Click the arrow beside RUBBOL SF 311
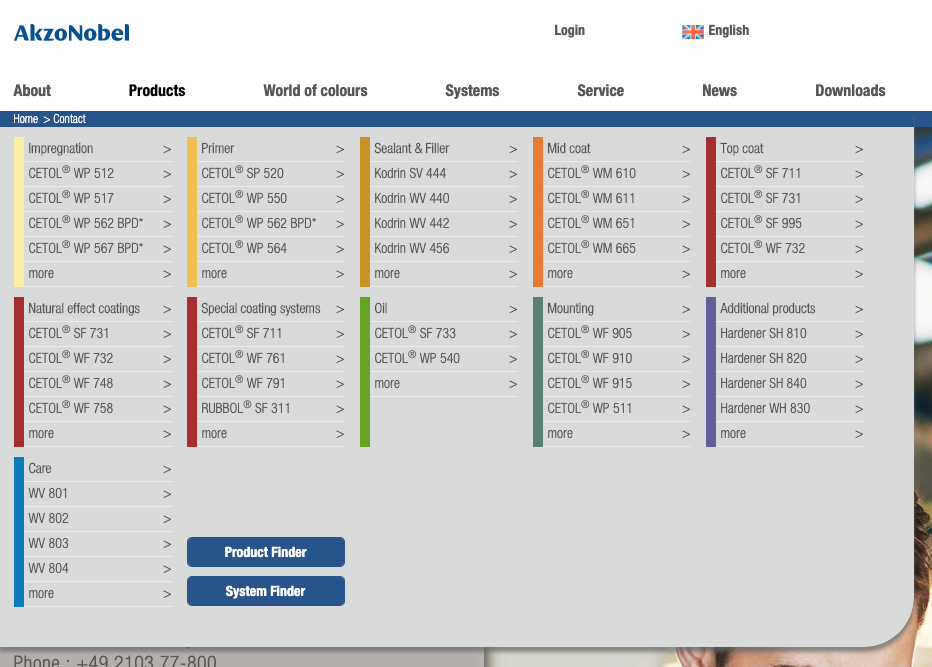The height and width of the screenshot is (667, 932). coord(340,410)
